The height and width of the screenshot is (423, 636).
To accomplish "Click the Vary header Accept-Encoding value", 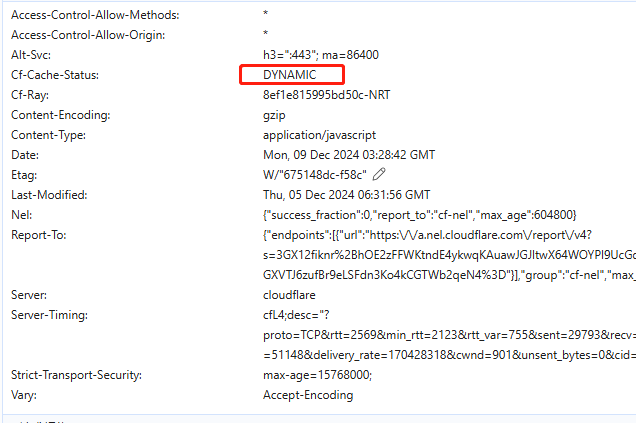I will (x=308, y=395).
